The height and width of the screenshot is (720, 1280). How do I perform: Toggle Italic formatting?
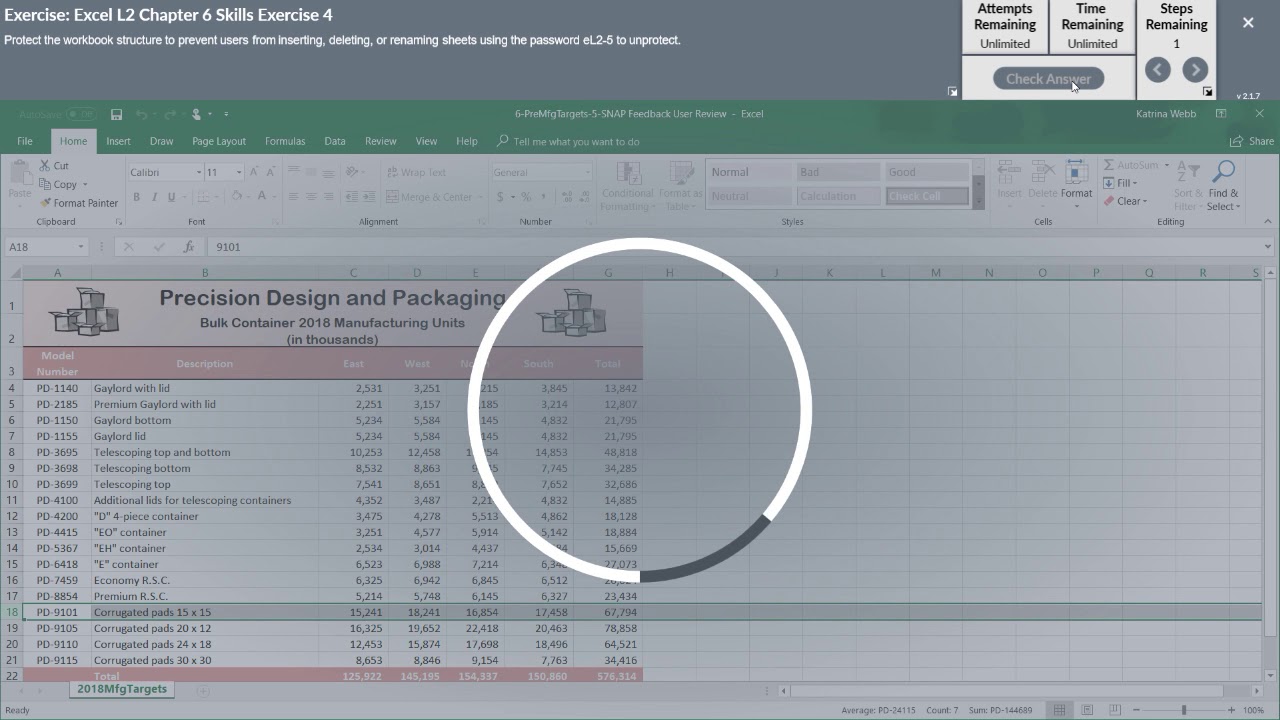pos(154,197)
